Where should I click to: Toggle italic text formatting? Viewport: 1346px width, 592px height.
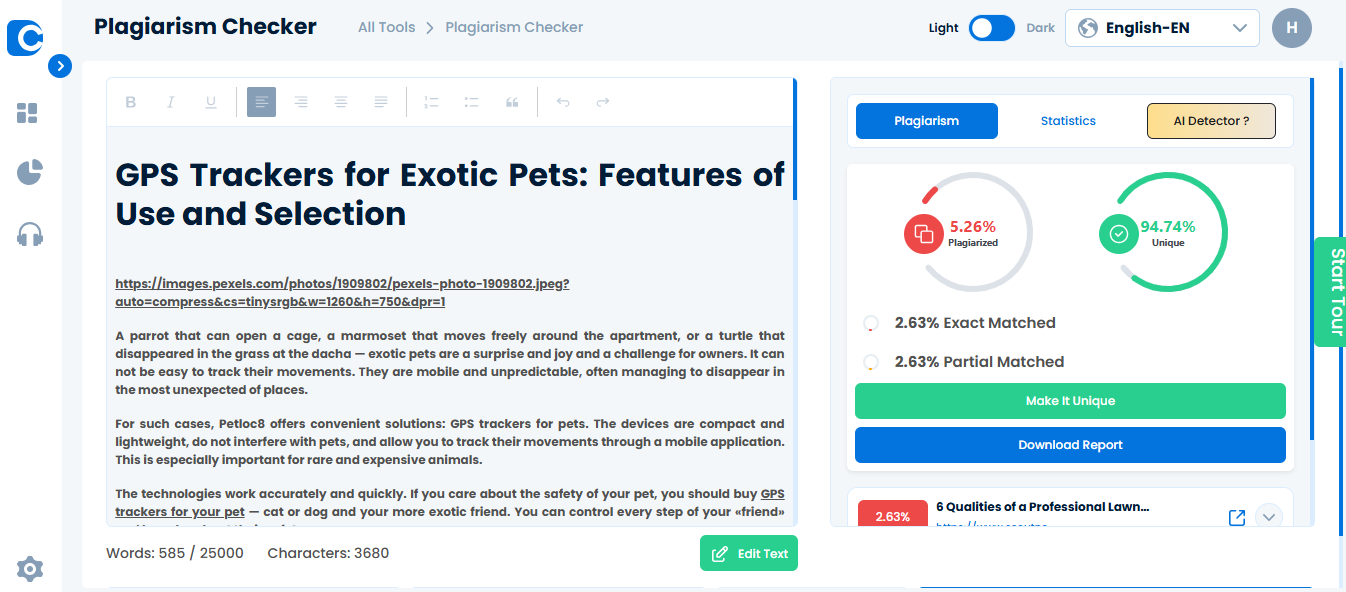coord(170,102)
